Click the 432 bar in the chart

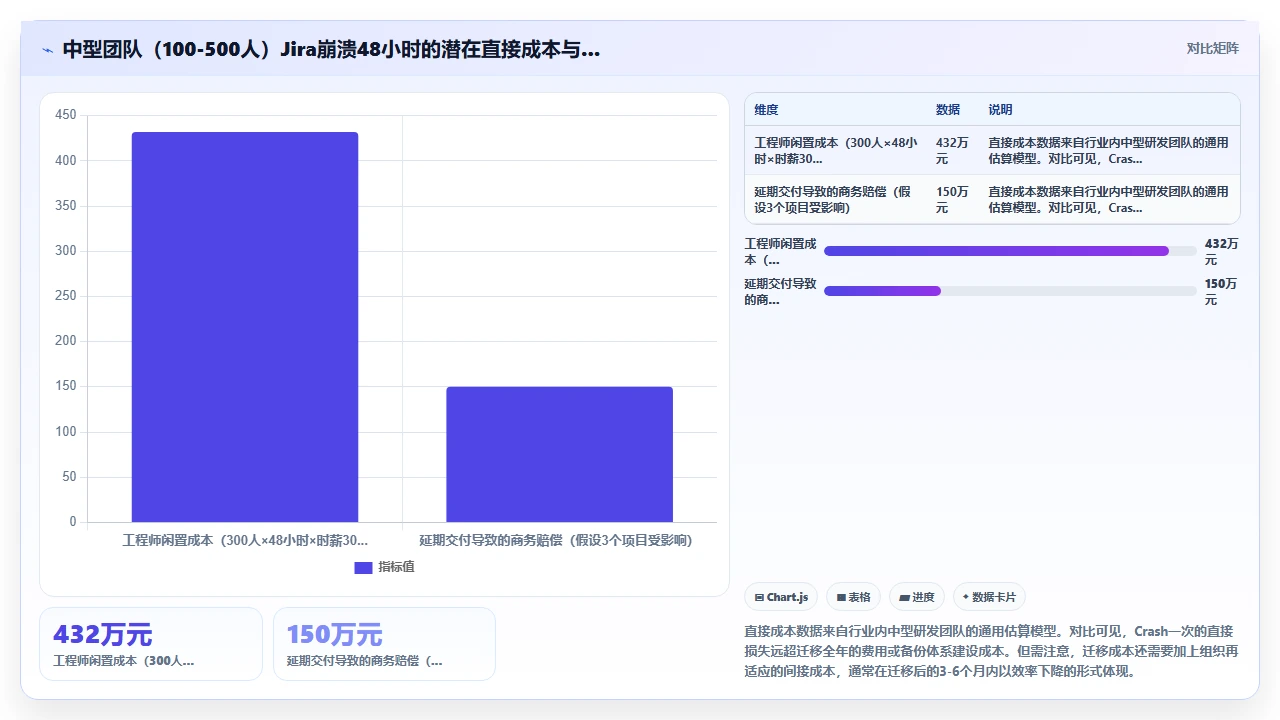(245, 327)
